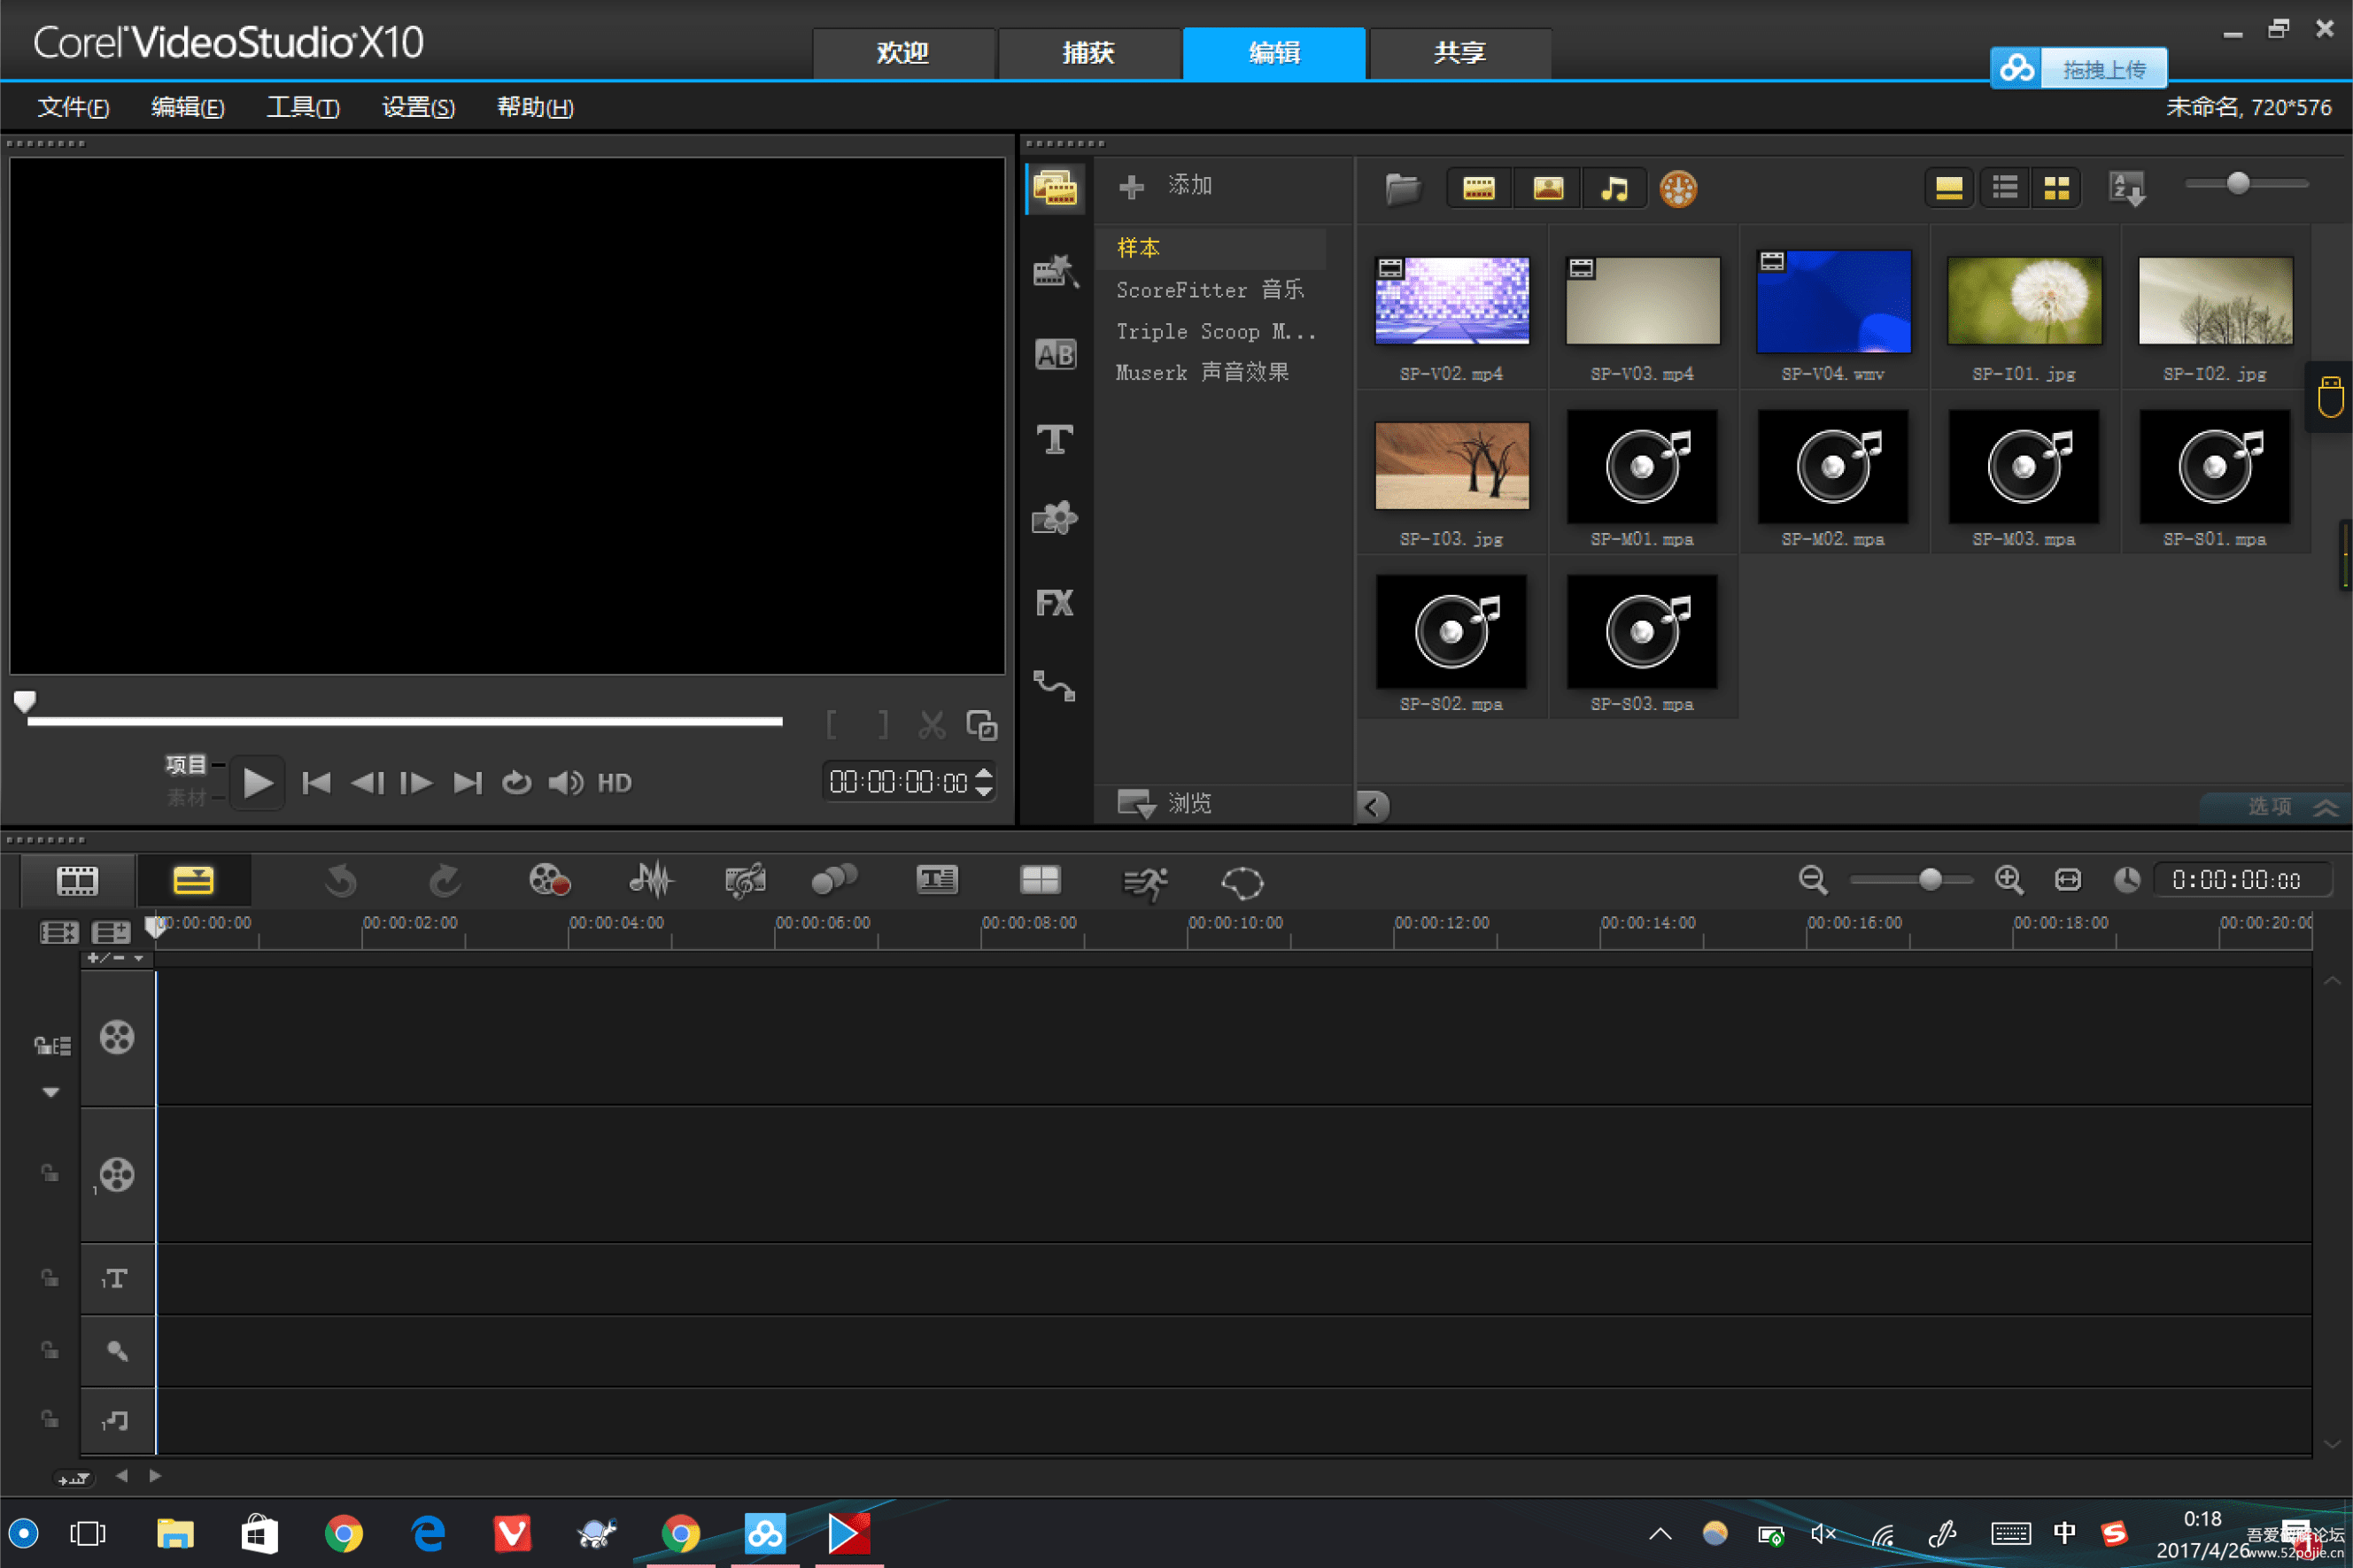This screenshot has width=2353, height=1568.
Task: Open the 编辑(E) menu
Action: (187, 107)
